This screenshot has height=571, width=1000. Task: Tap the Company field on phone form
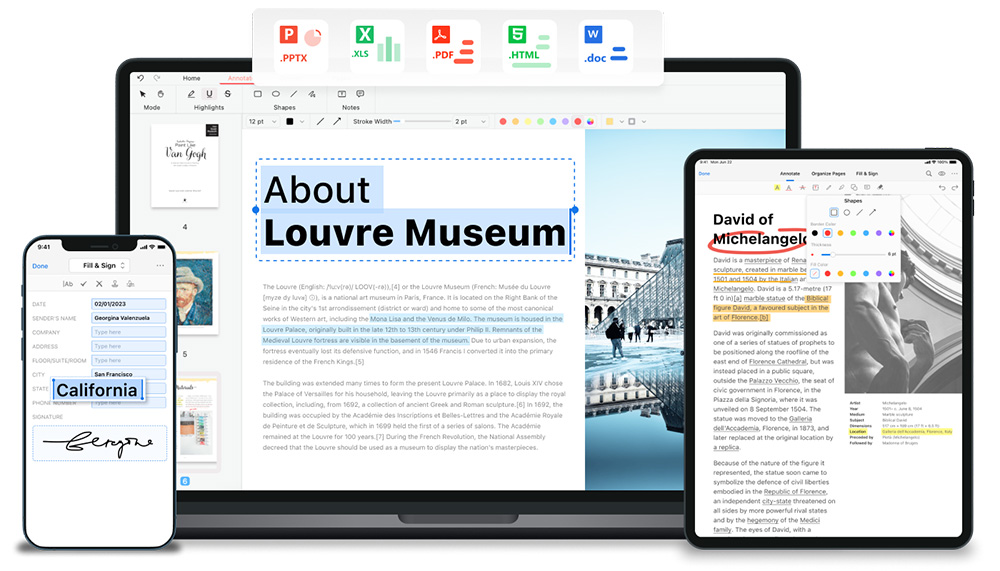click(128, 332)
